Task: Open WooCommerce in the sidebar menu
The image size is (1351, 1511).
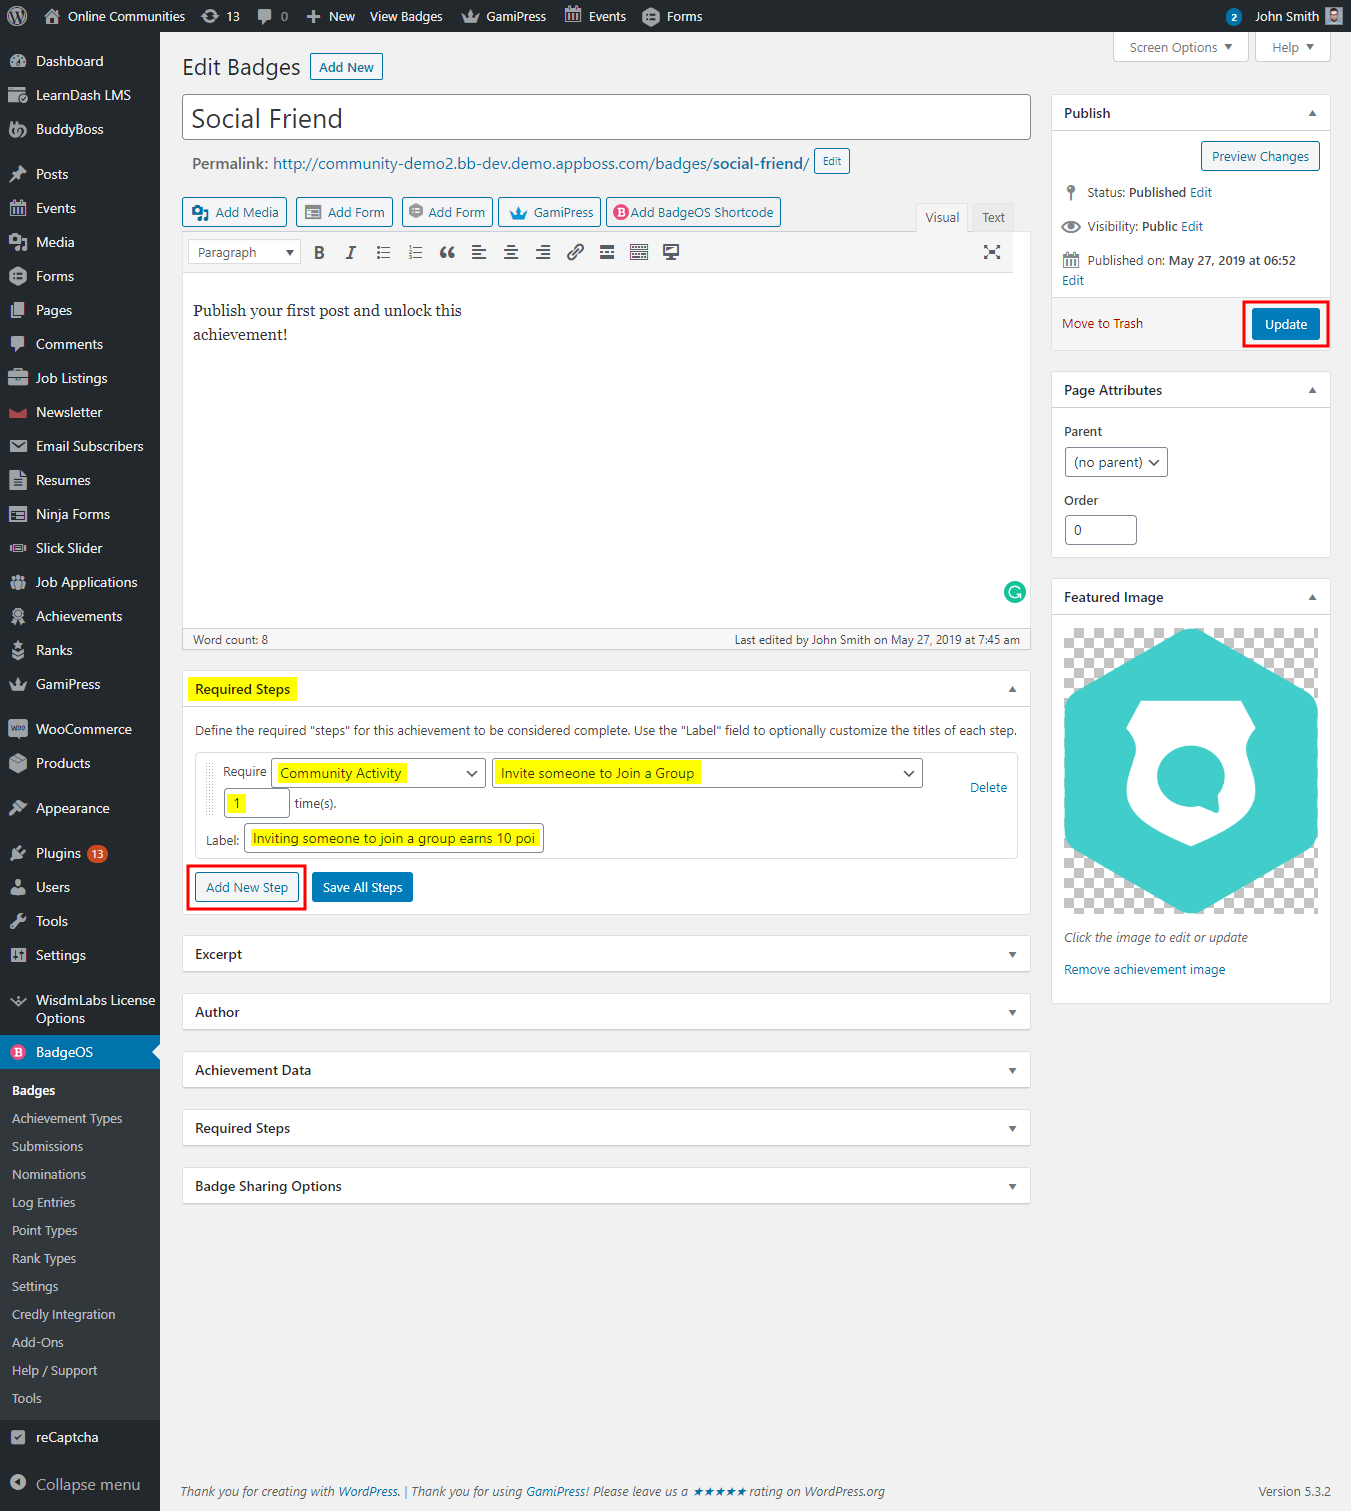Action: tap(83, 729)
